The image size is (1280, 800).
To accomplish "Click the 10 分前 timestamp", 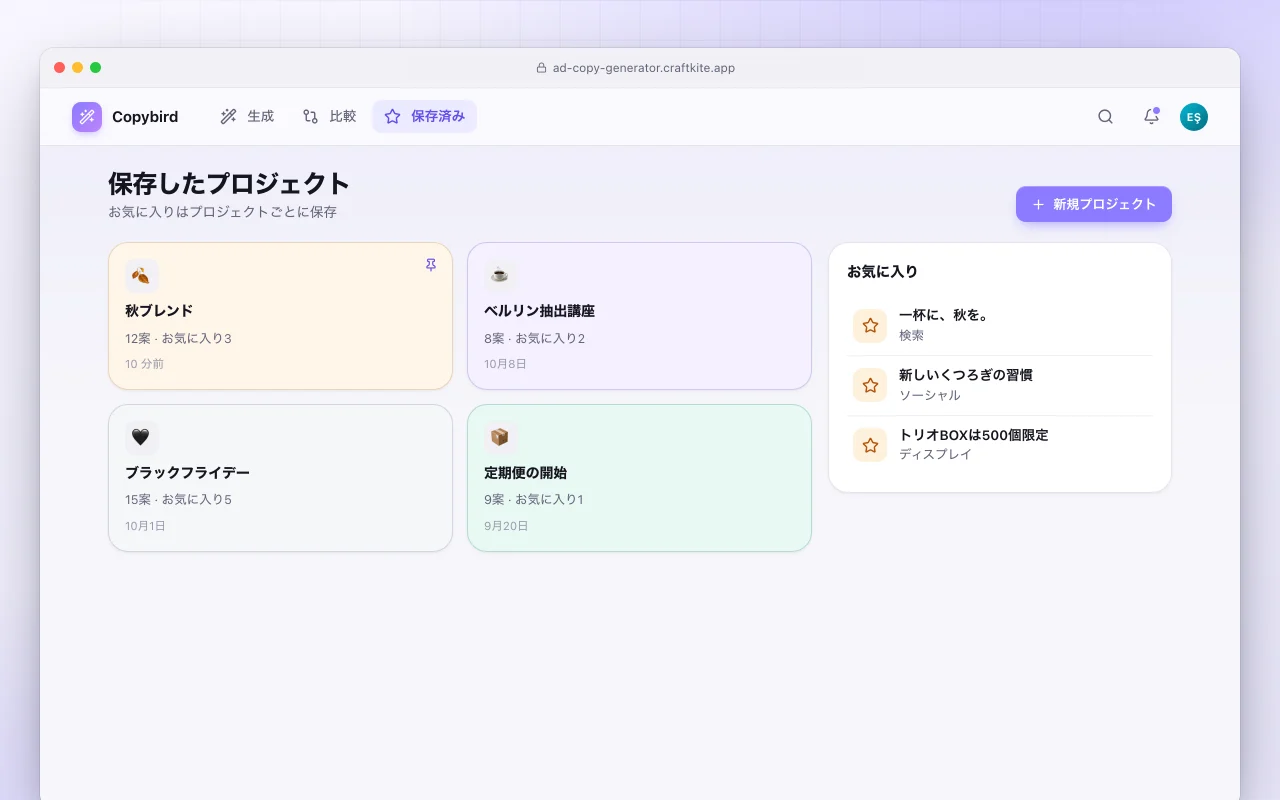I will pyautogui.click(x=145, y=364).
